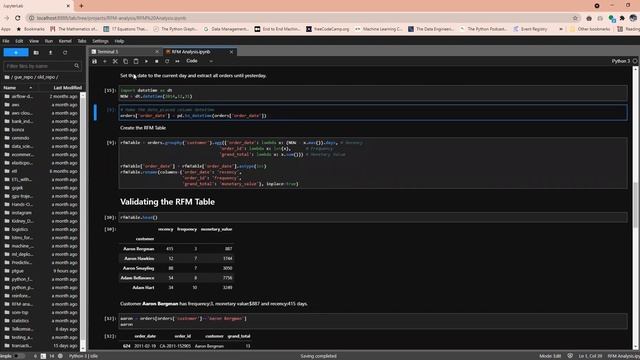
Task: Select the instagram folder
Action: (40, 213)
